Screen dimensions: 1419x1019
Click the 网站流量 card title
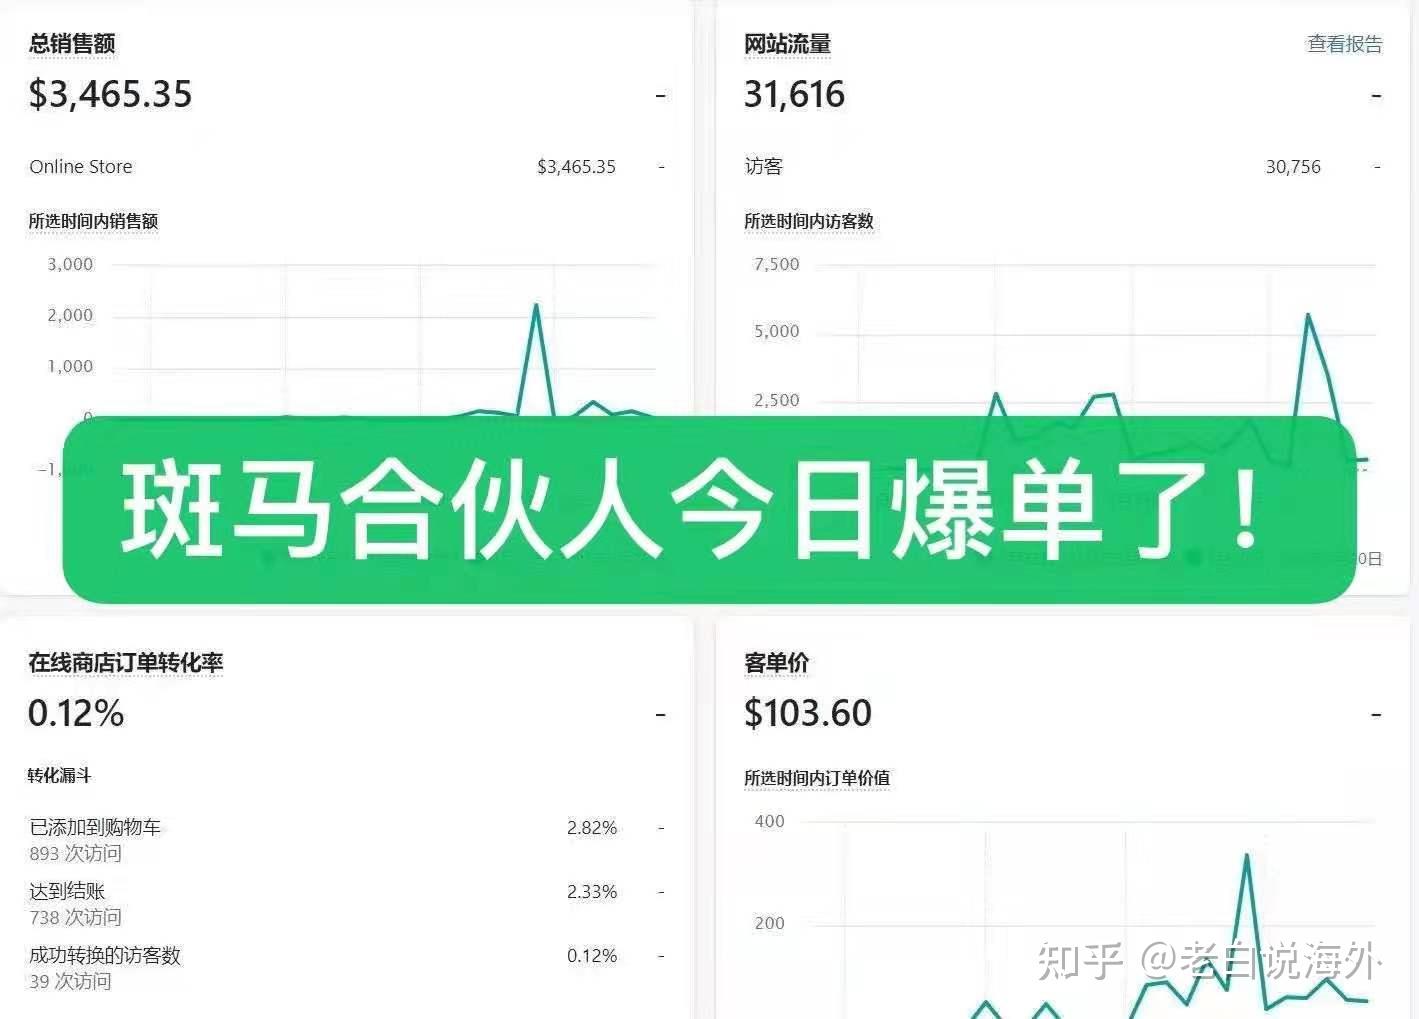pos(787,44)
